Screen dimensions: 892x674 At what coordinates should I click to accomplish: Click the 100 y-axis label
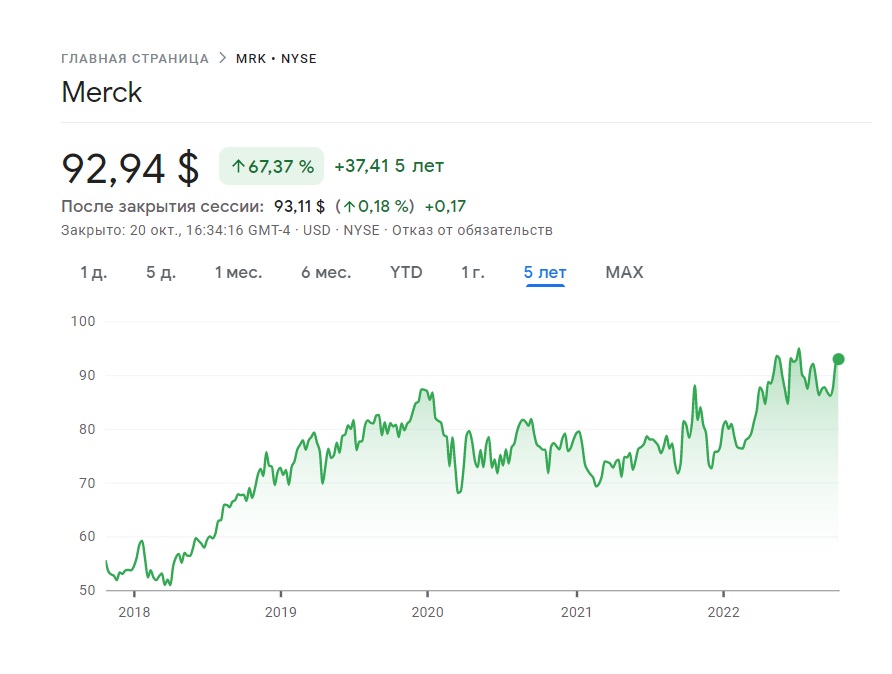pos(83,321)
